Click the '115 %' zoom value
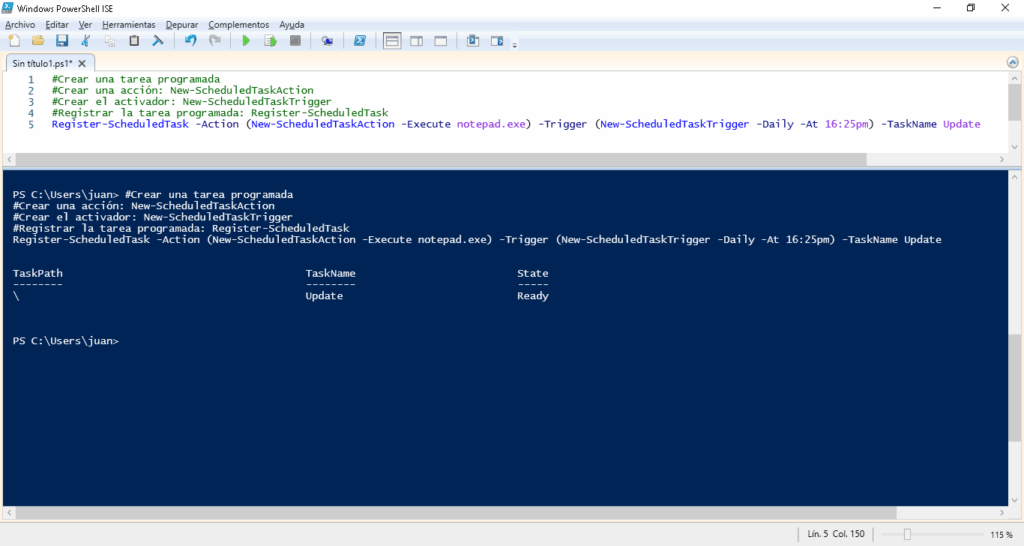Screen dimensions: 1024x546 (x=1000, y=535)
